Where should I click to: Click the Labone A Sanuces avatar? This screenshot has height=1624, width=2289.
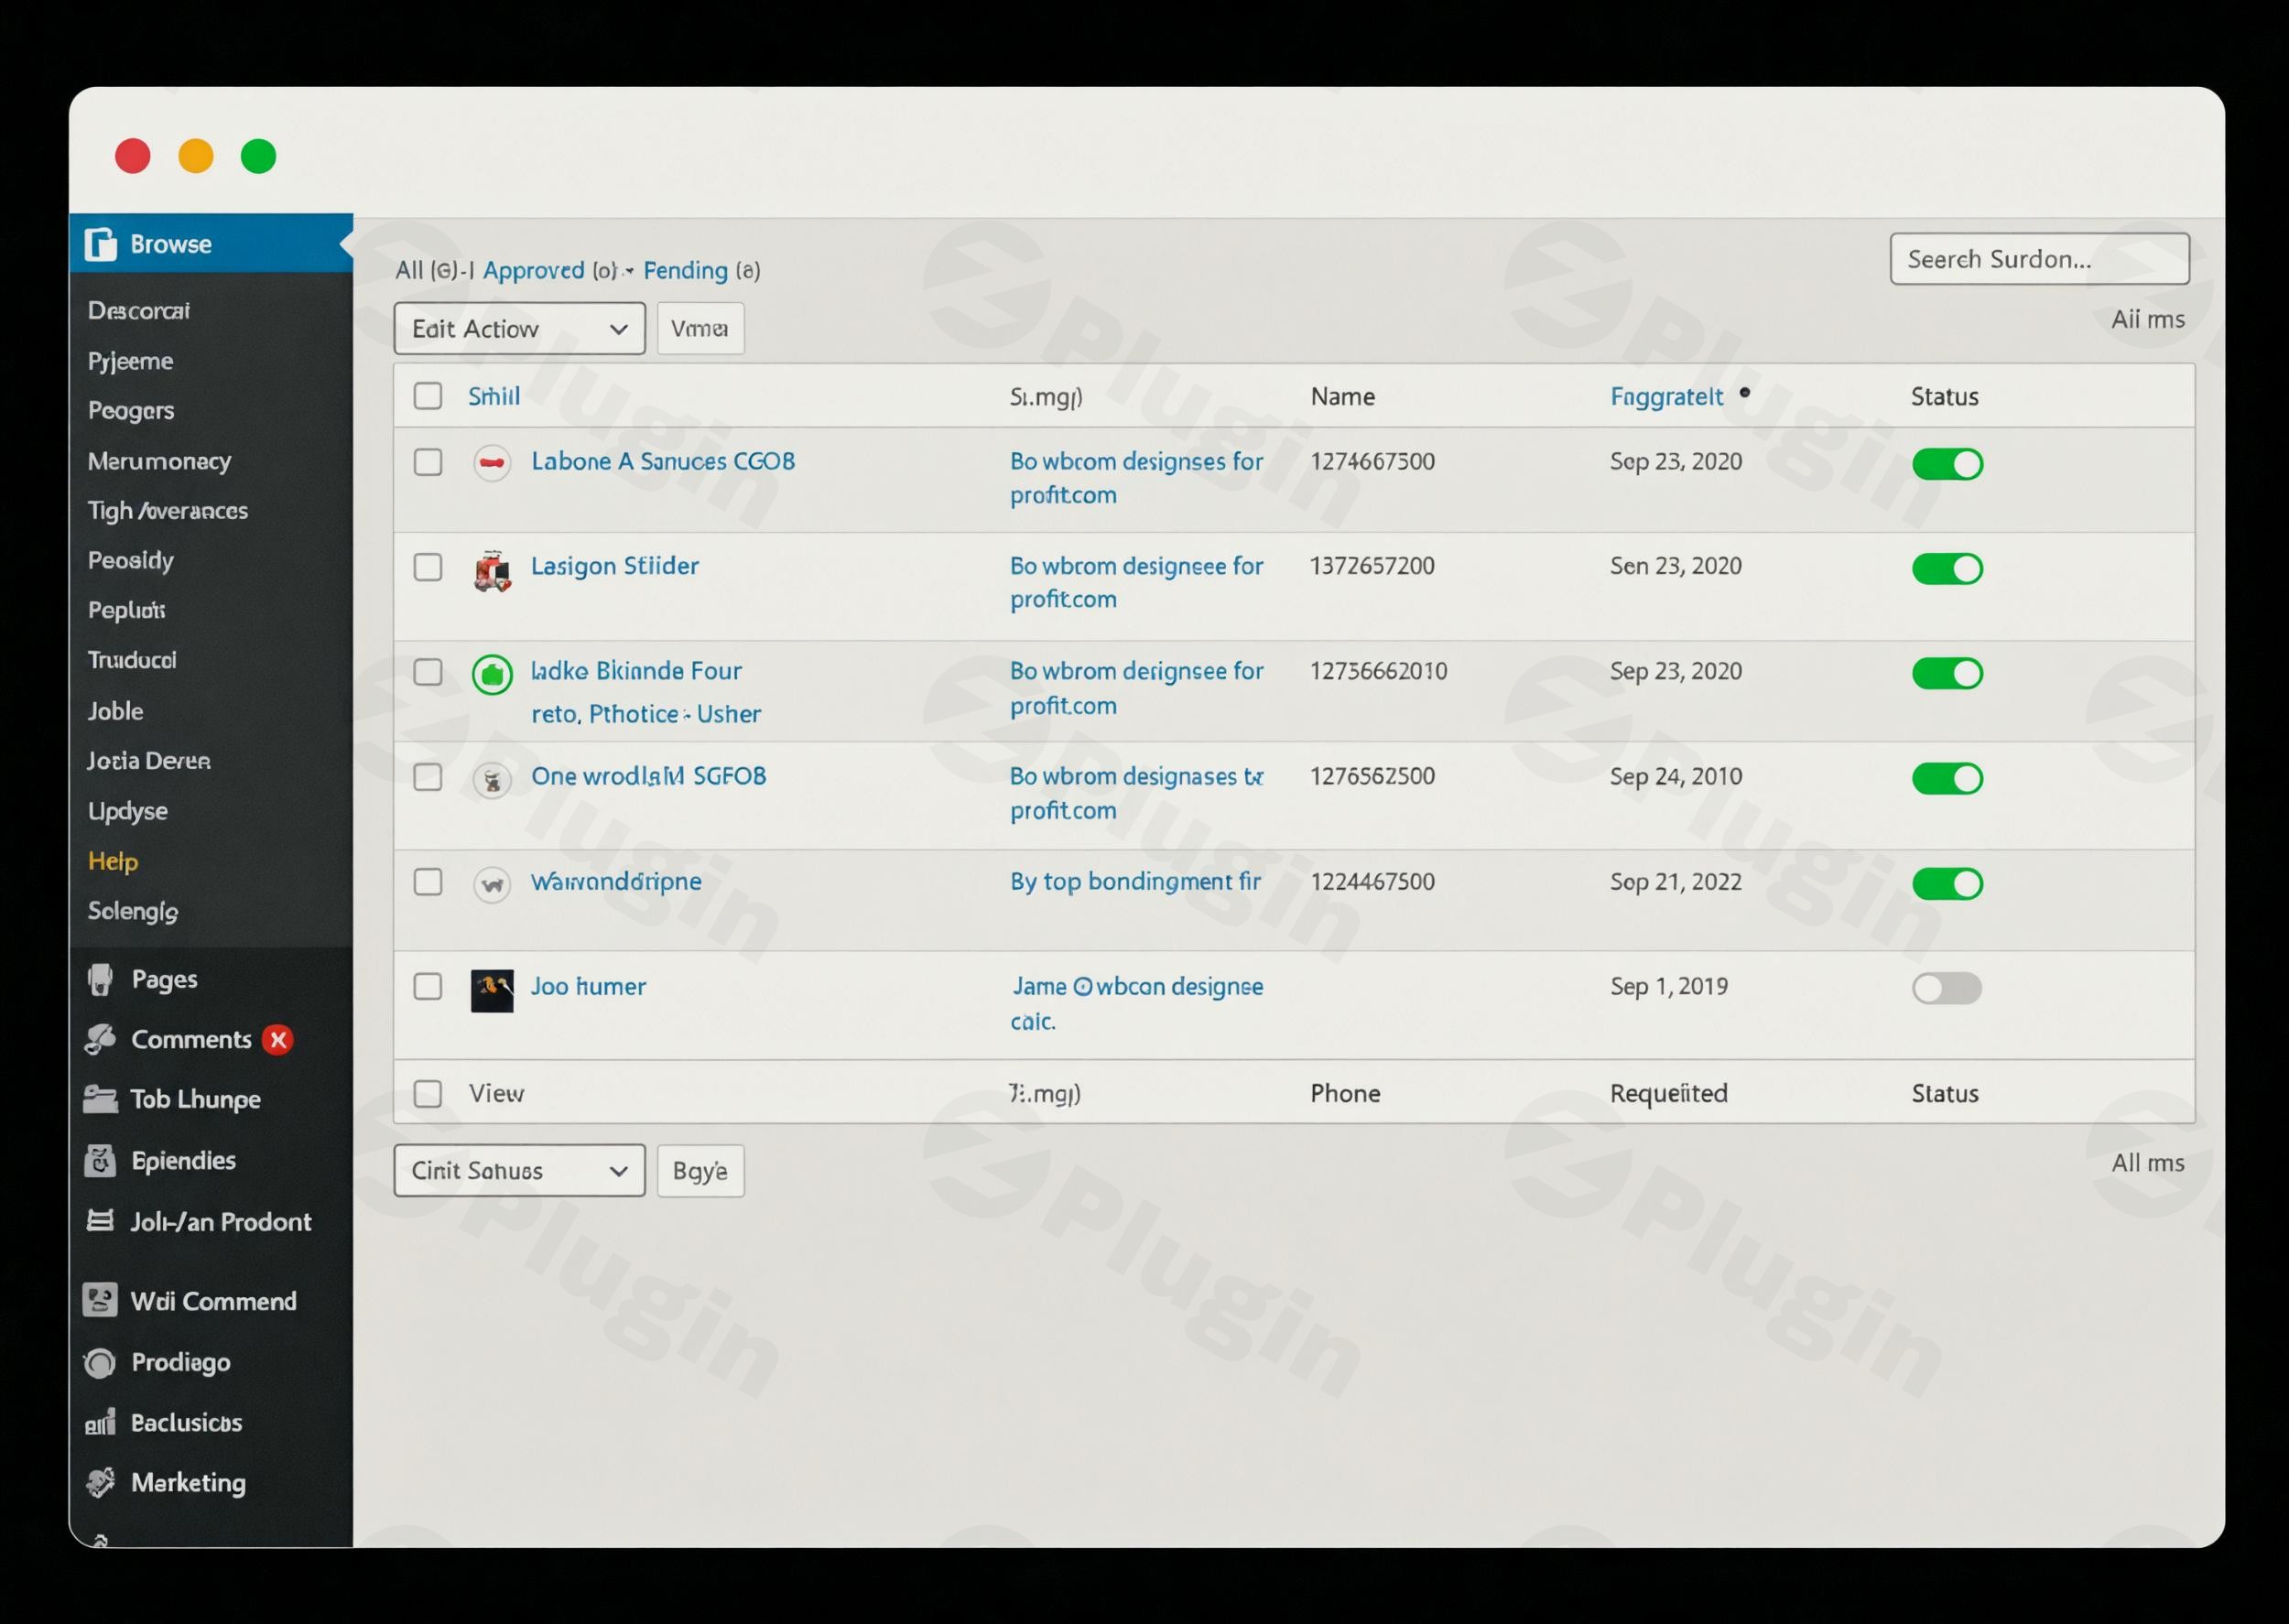click(x=492, y=463)
